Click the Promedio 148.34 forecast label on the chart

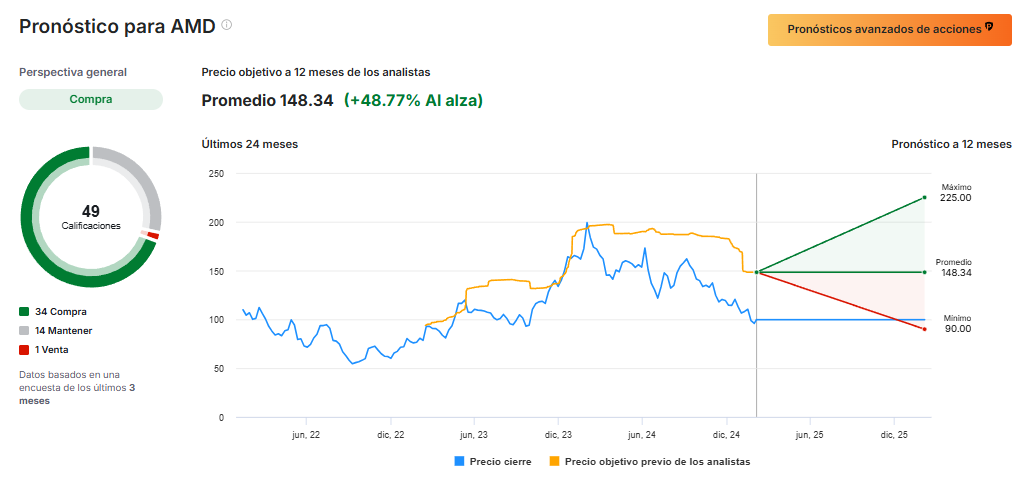tap(954, 268)
